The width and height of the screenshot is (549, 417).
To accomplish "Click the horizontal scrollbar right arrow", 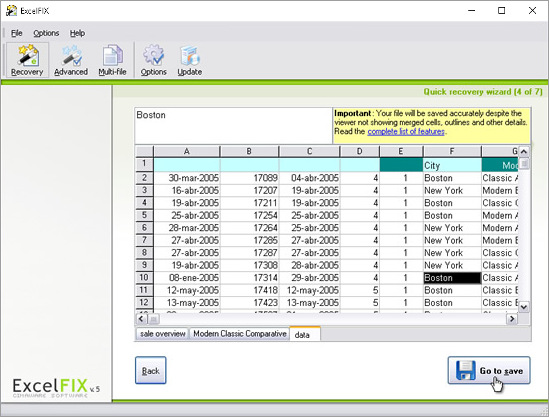I will click(x=512, y=319).
